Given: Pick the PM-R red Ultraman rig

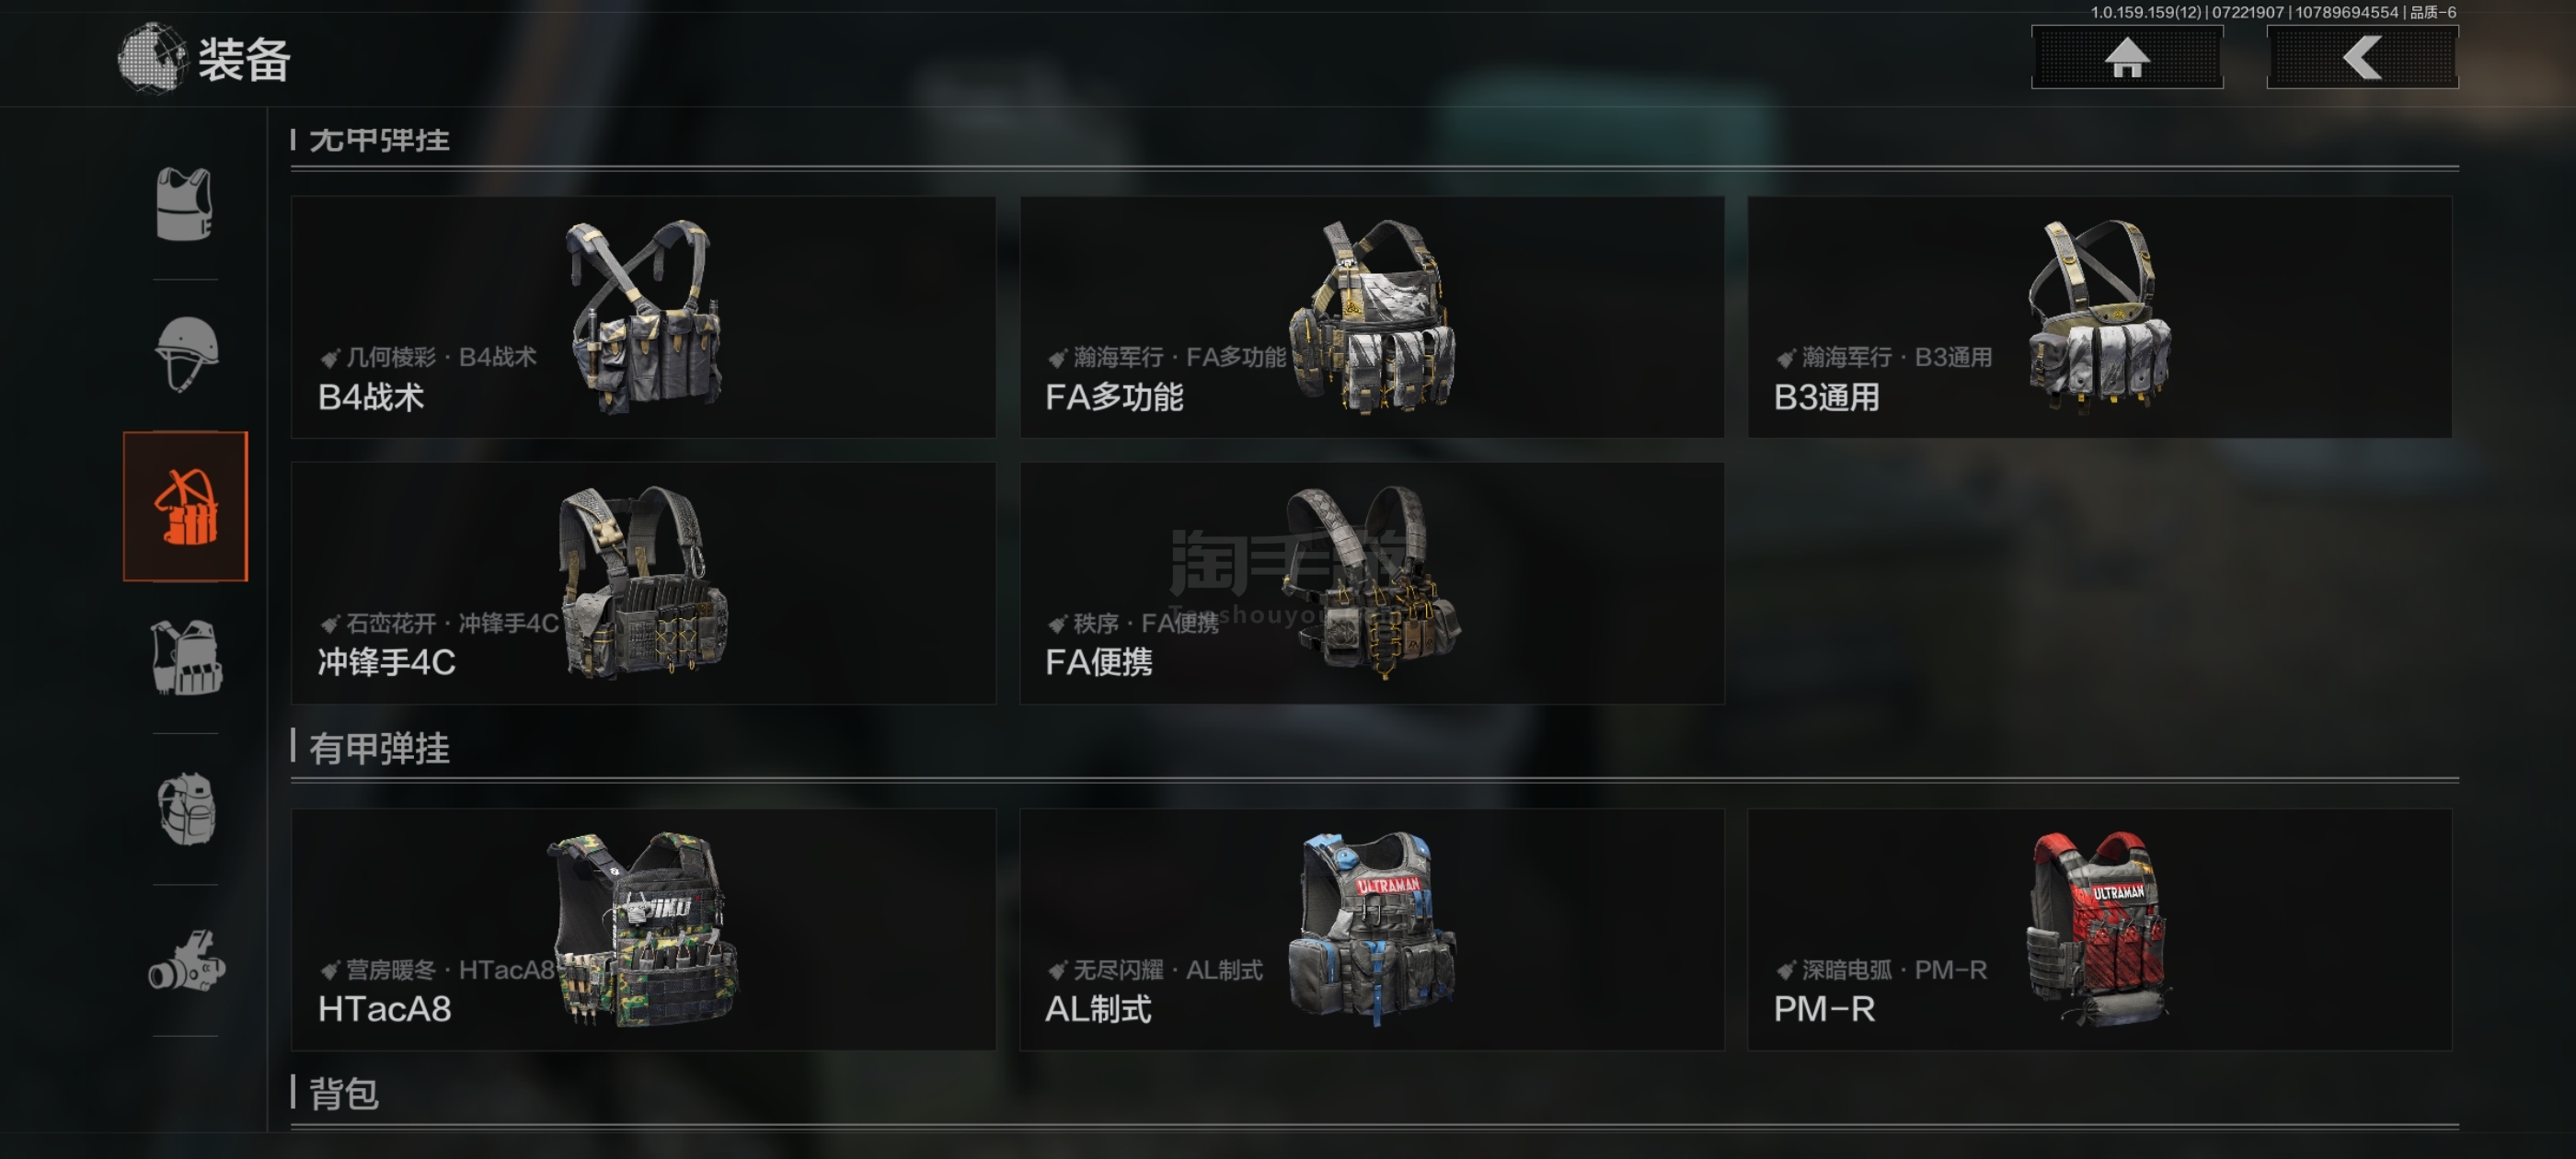Looking at the screenshot, I should click(x=2099, y=929).
